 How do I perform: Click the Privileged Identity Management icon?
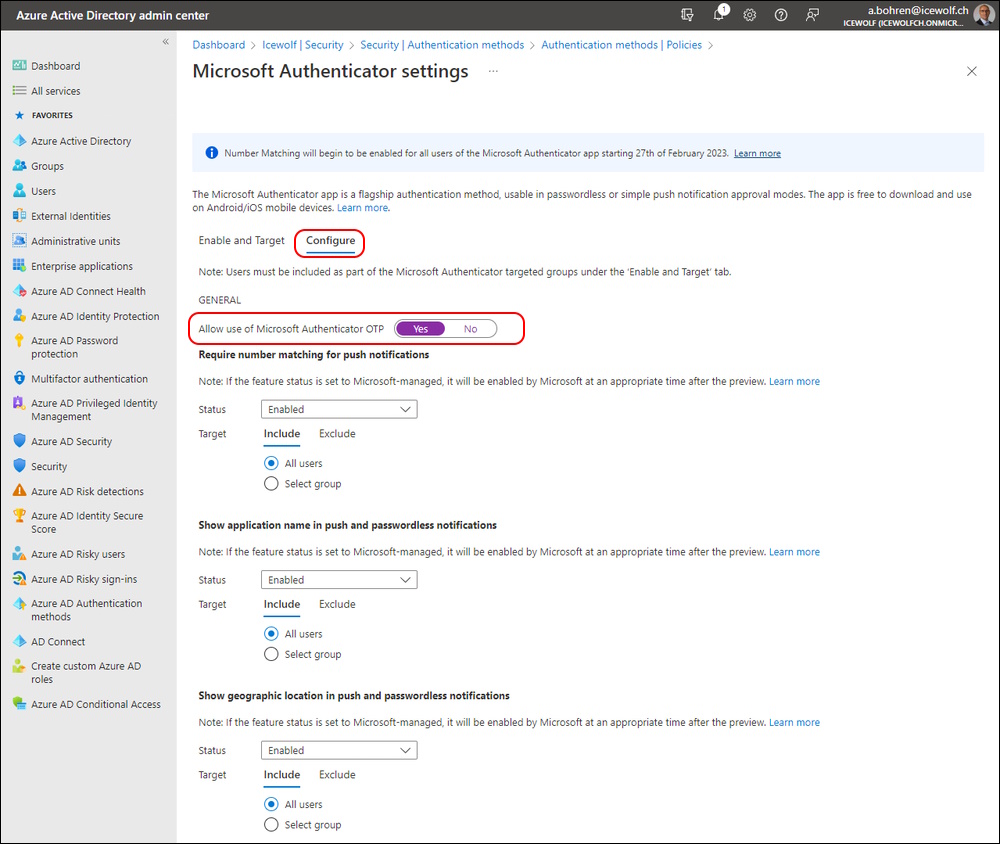20,403
